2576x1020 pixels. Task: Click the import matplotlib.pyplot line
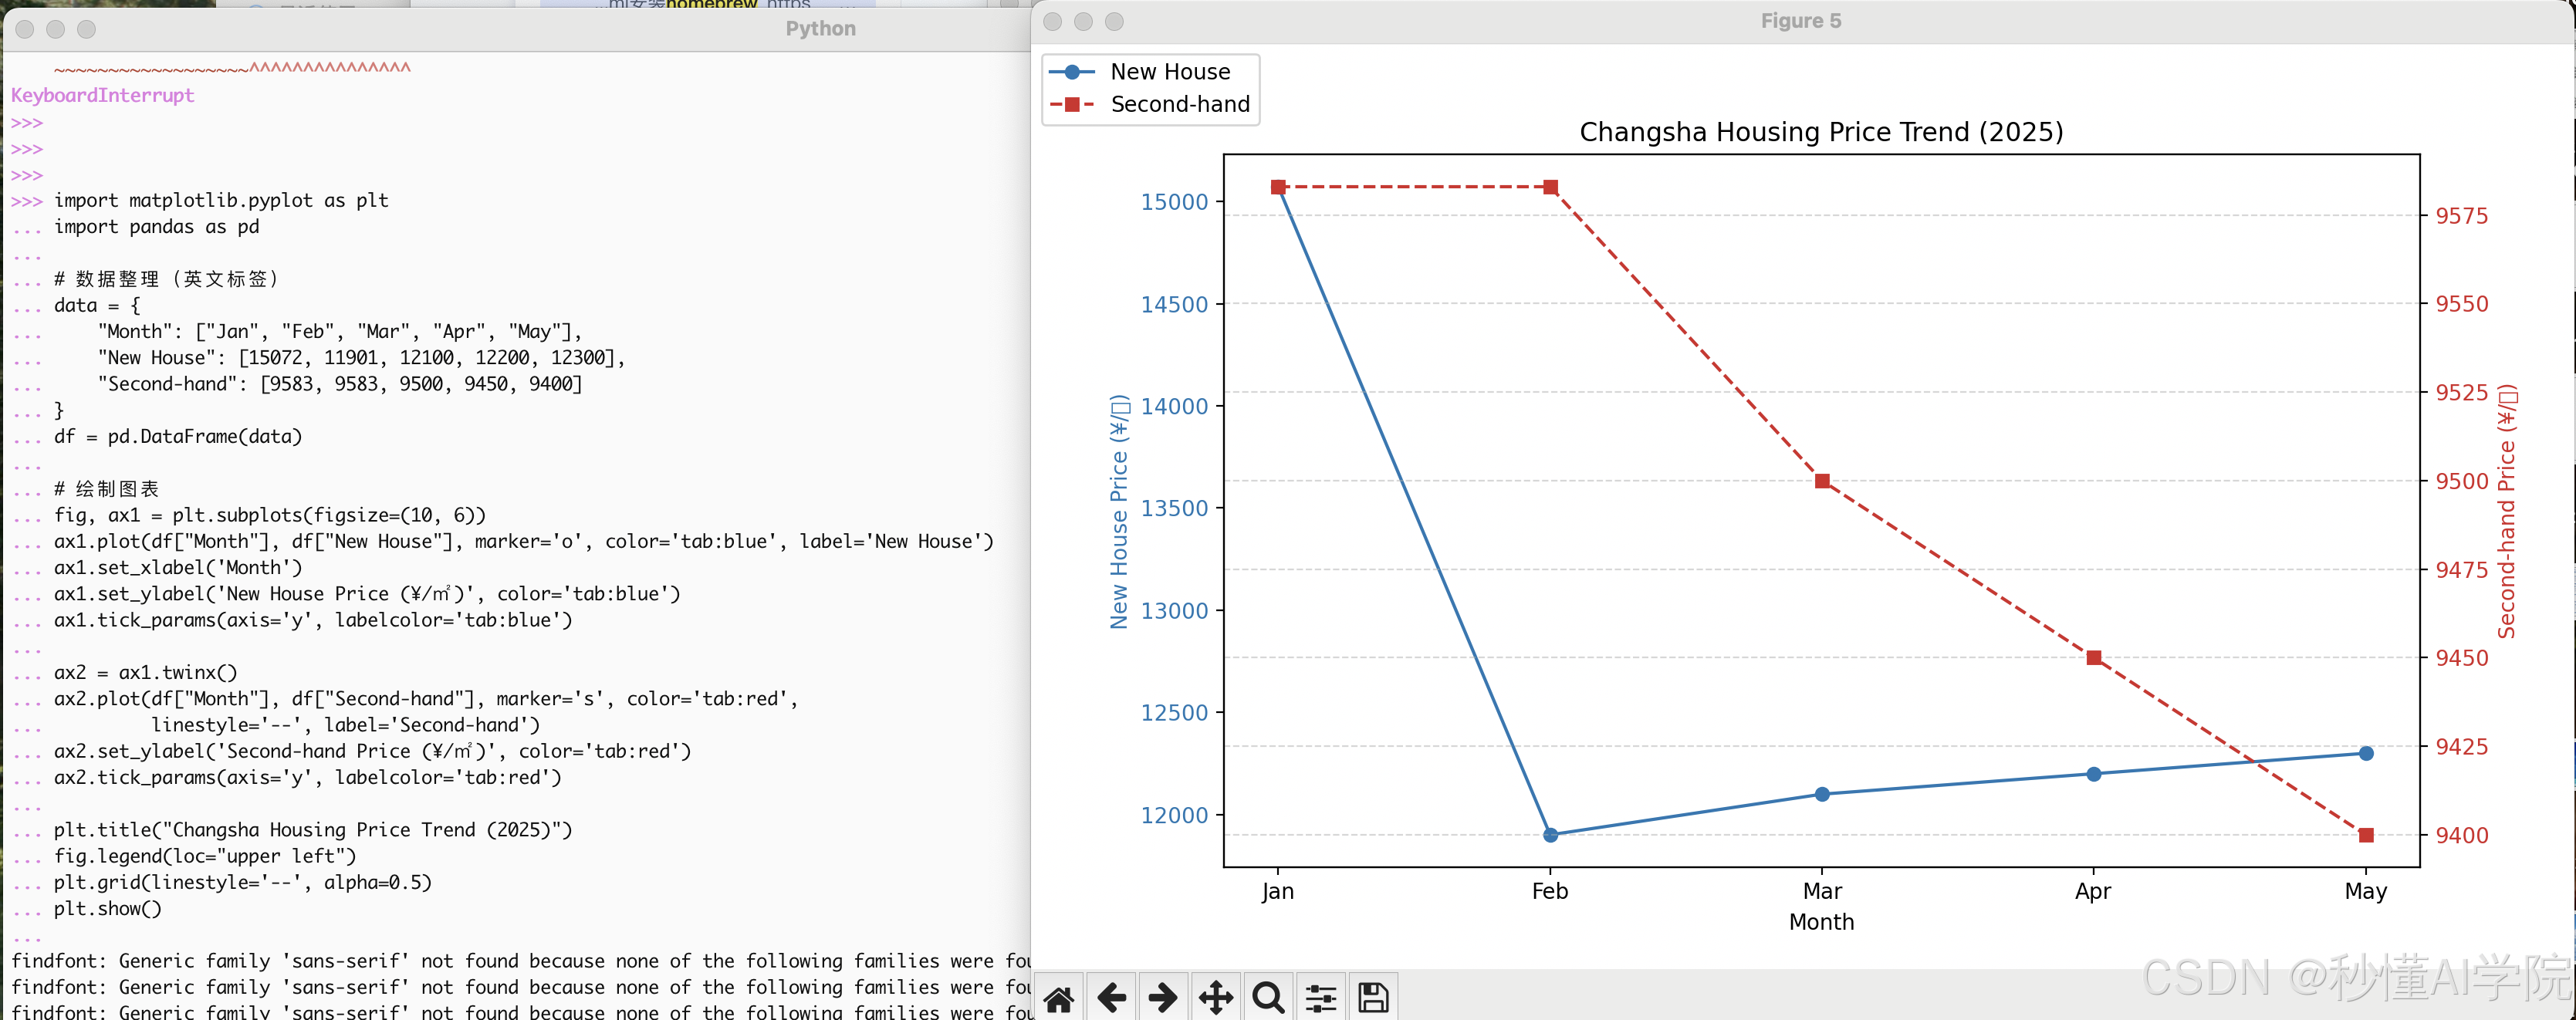coord(221,200)
